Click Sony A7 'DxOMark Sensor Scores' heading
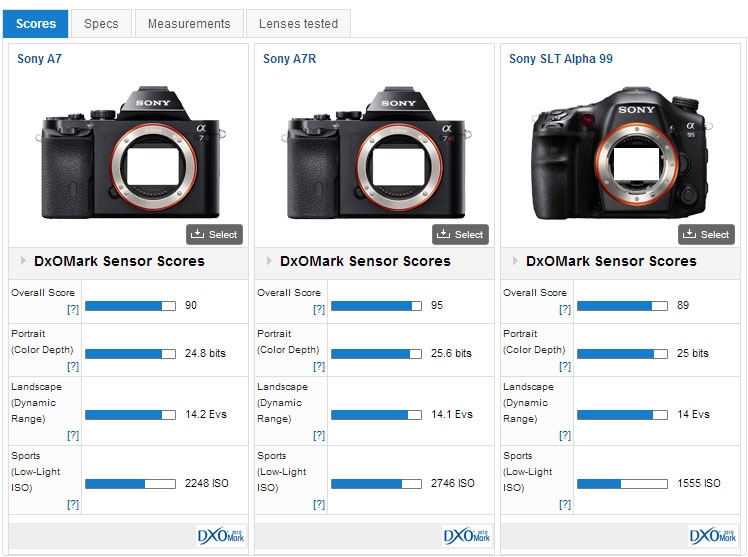Viewport: 748px width, 557px height. coord(119,261)
